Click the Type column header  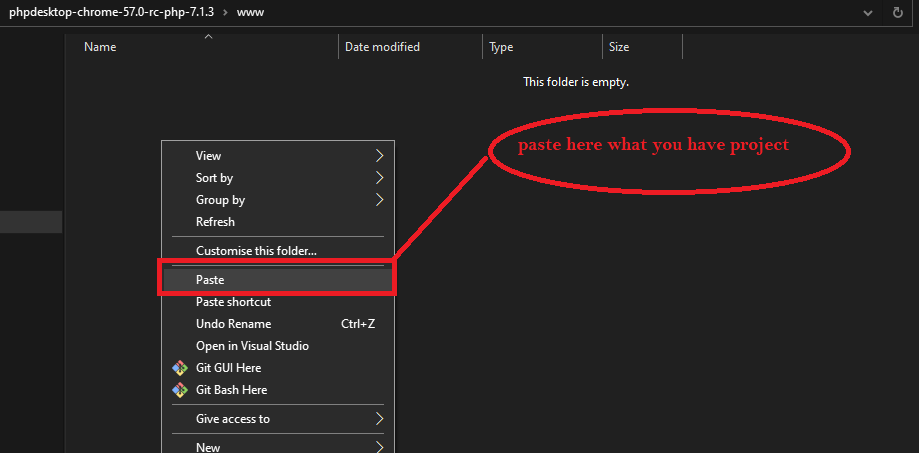[x=501, y=47]
